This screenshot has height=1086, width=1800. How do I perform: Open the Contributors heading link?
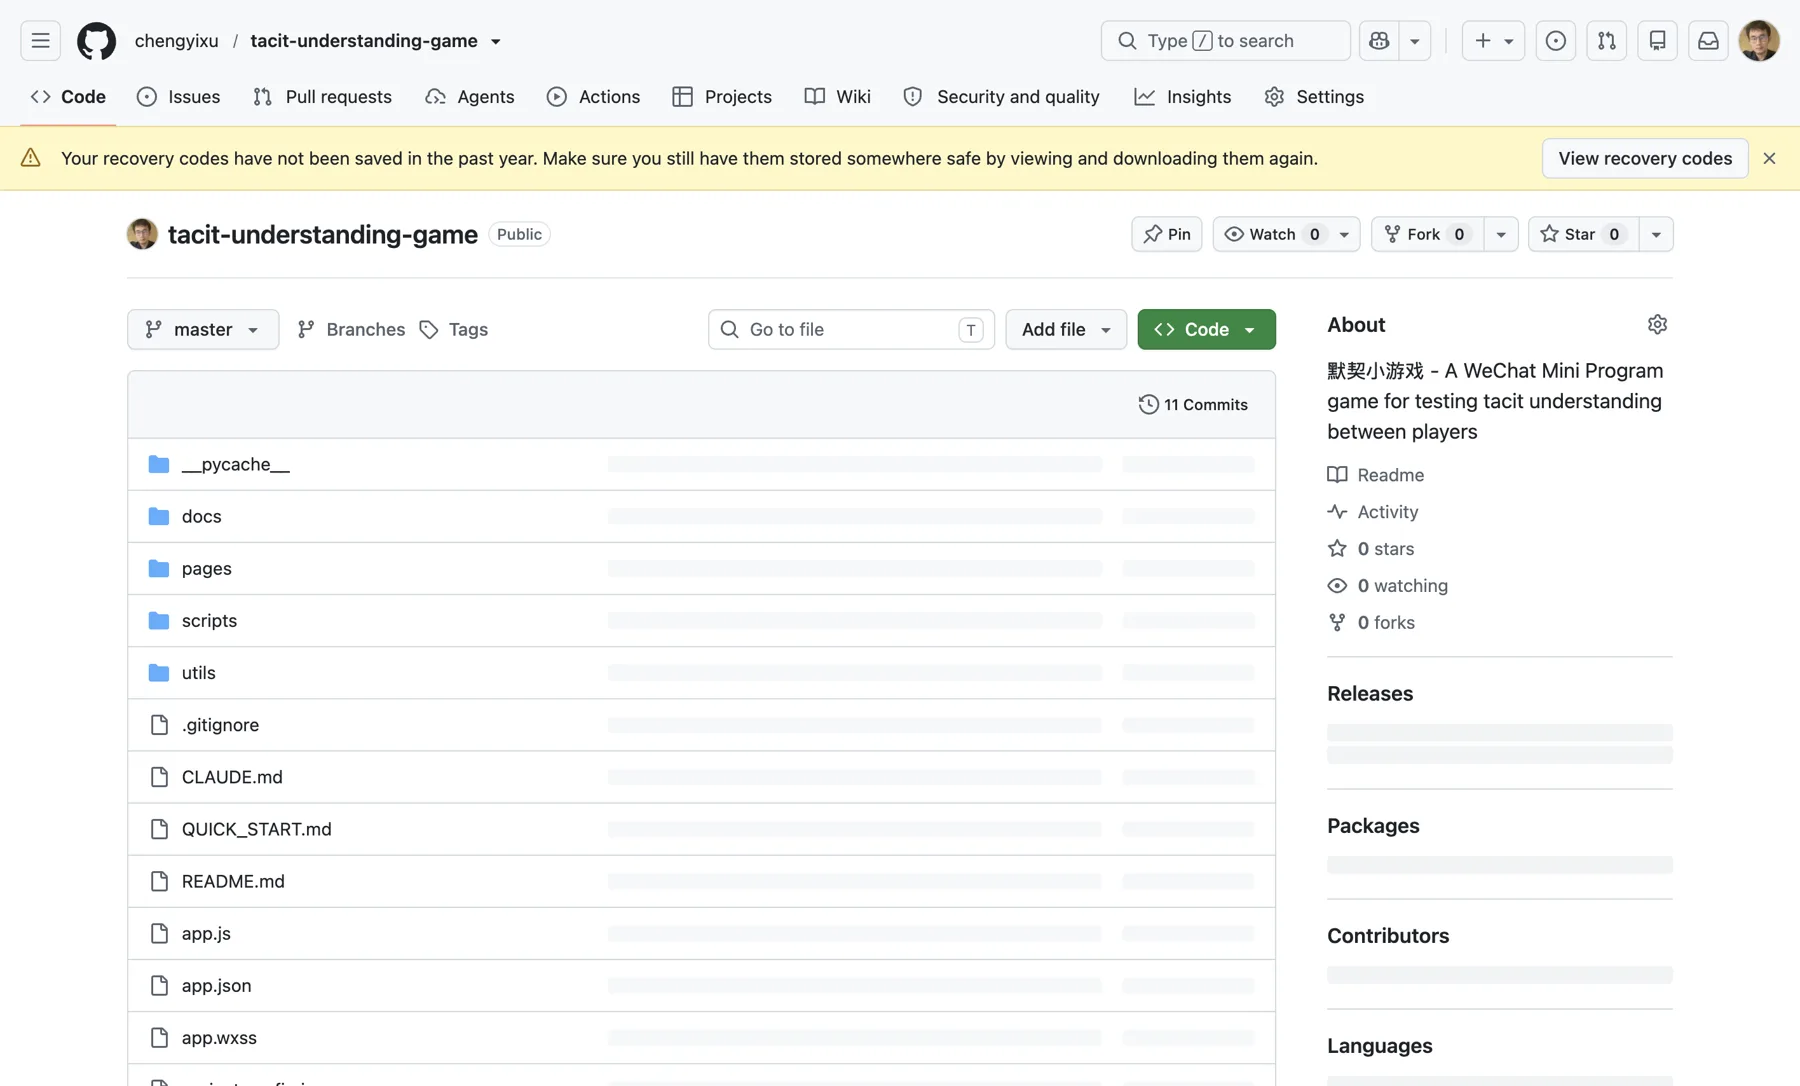[1388, 935]
